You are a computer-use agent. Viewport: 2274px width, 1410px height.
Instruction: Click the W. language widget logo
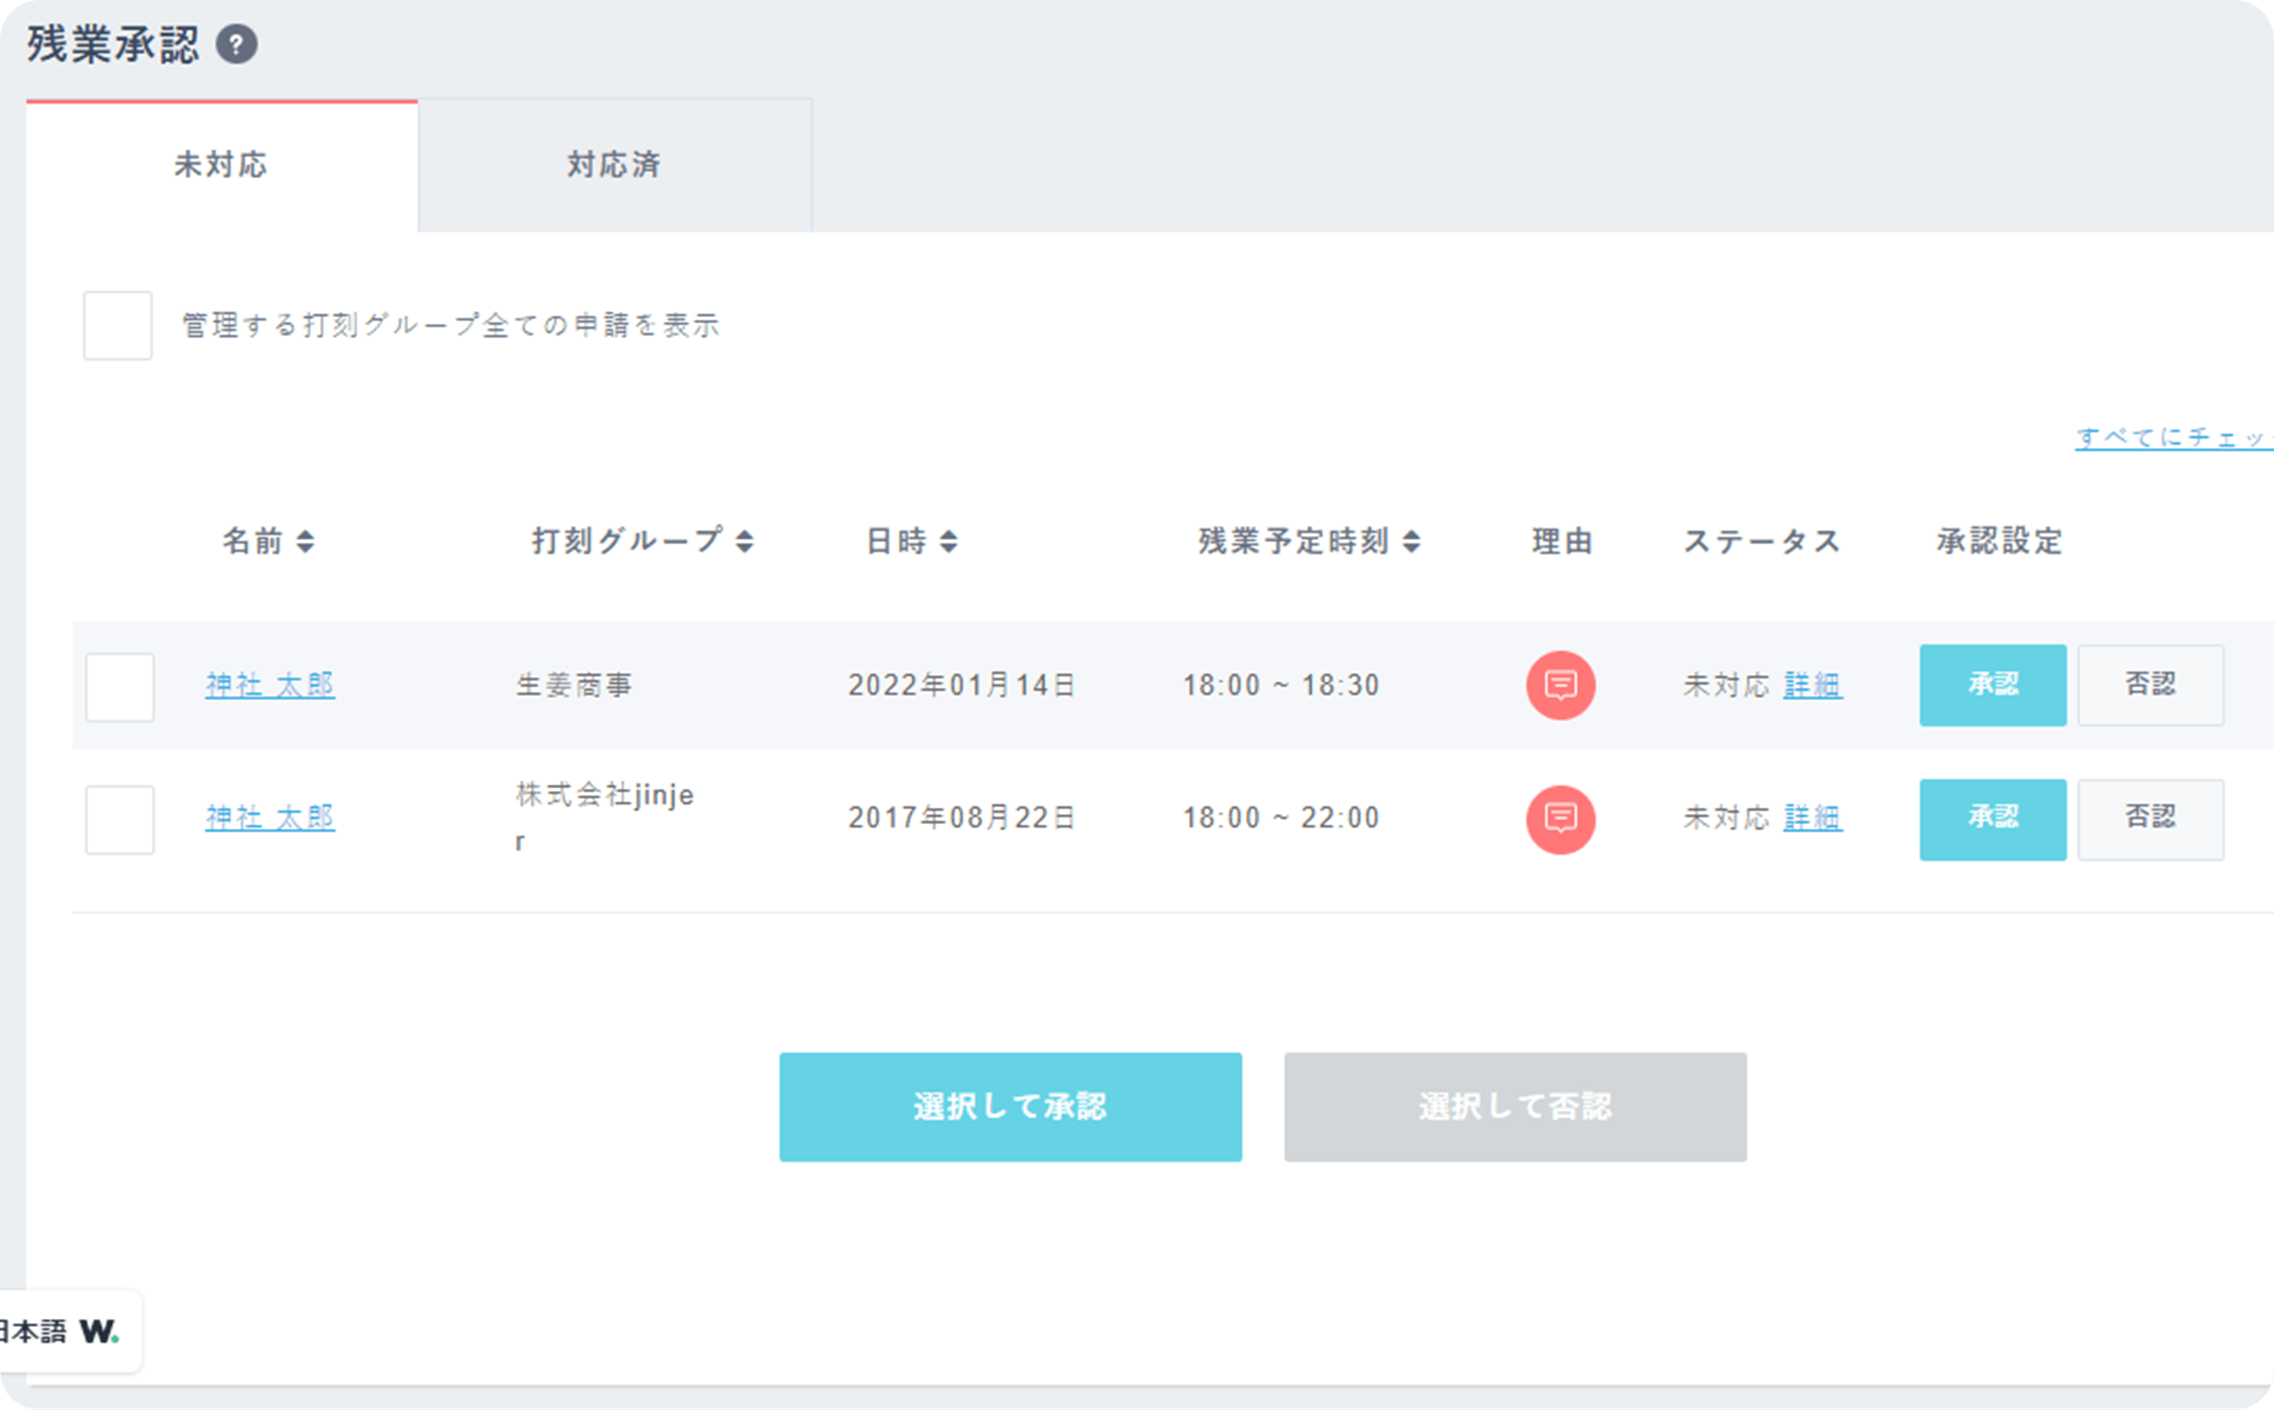pos(99,1331)
